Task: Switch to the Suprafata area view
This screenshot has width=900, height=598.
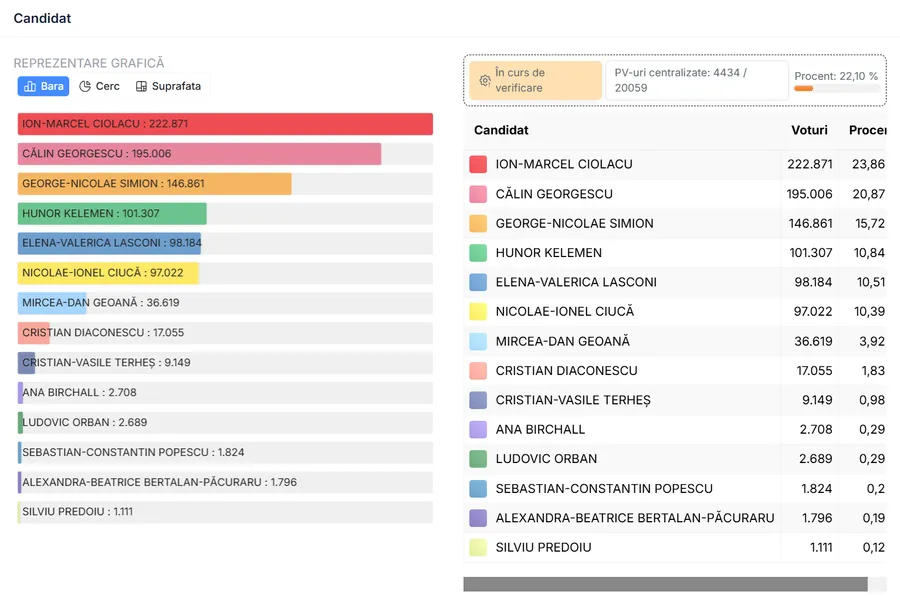Action: (168, 86)
